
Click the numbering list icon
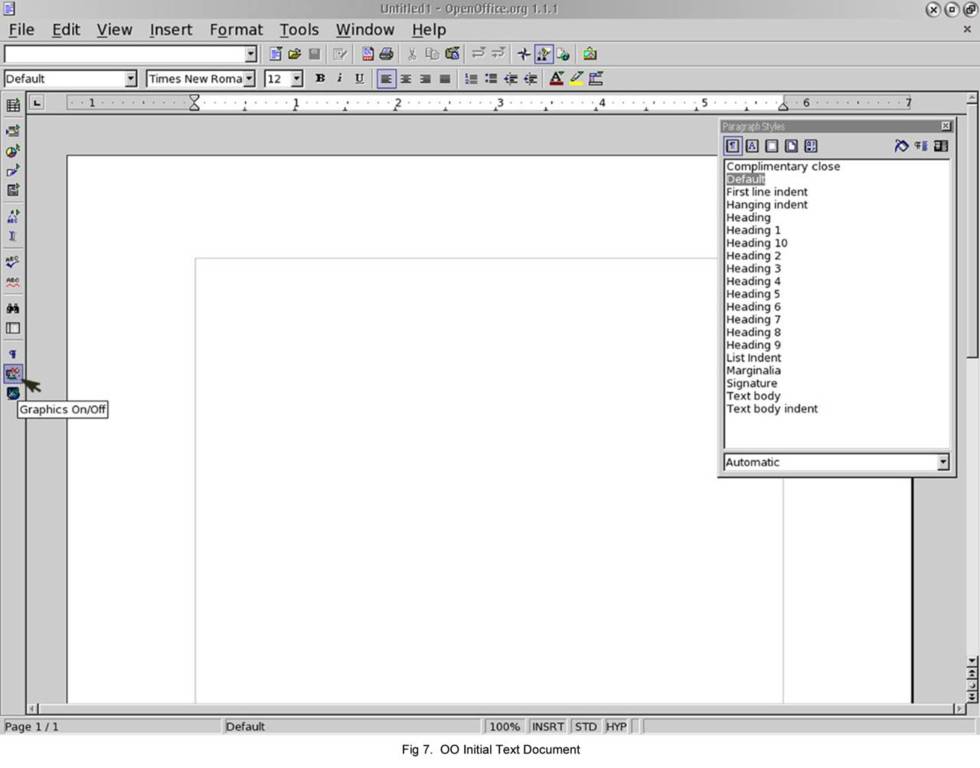click(471, 79)
